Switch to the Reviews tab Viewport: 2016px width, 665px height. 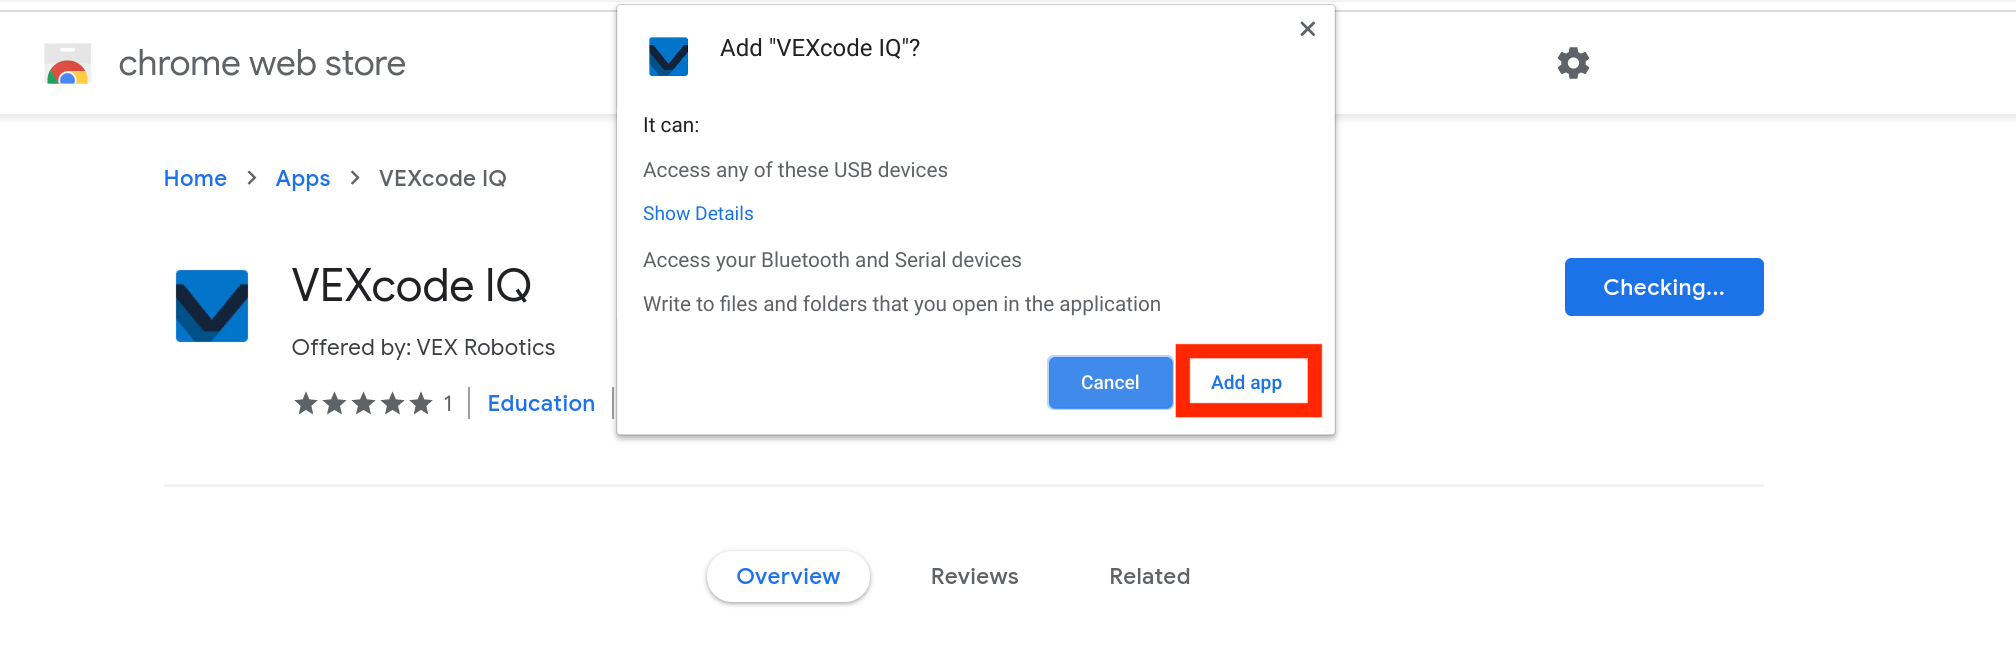(x=974, y=576)
